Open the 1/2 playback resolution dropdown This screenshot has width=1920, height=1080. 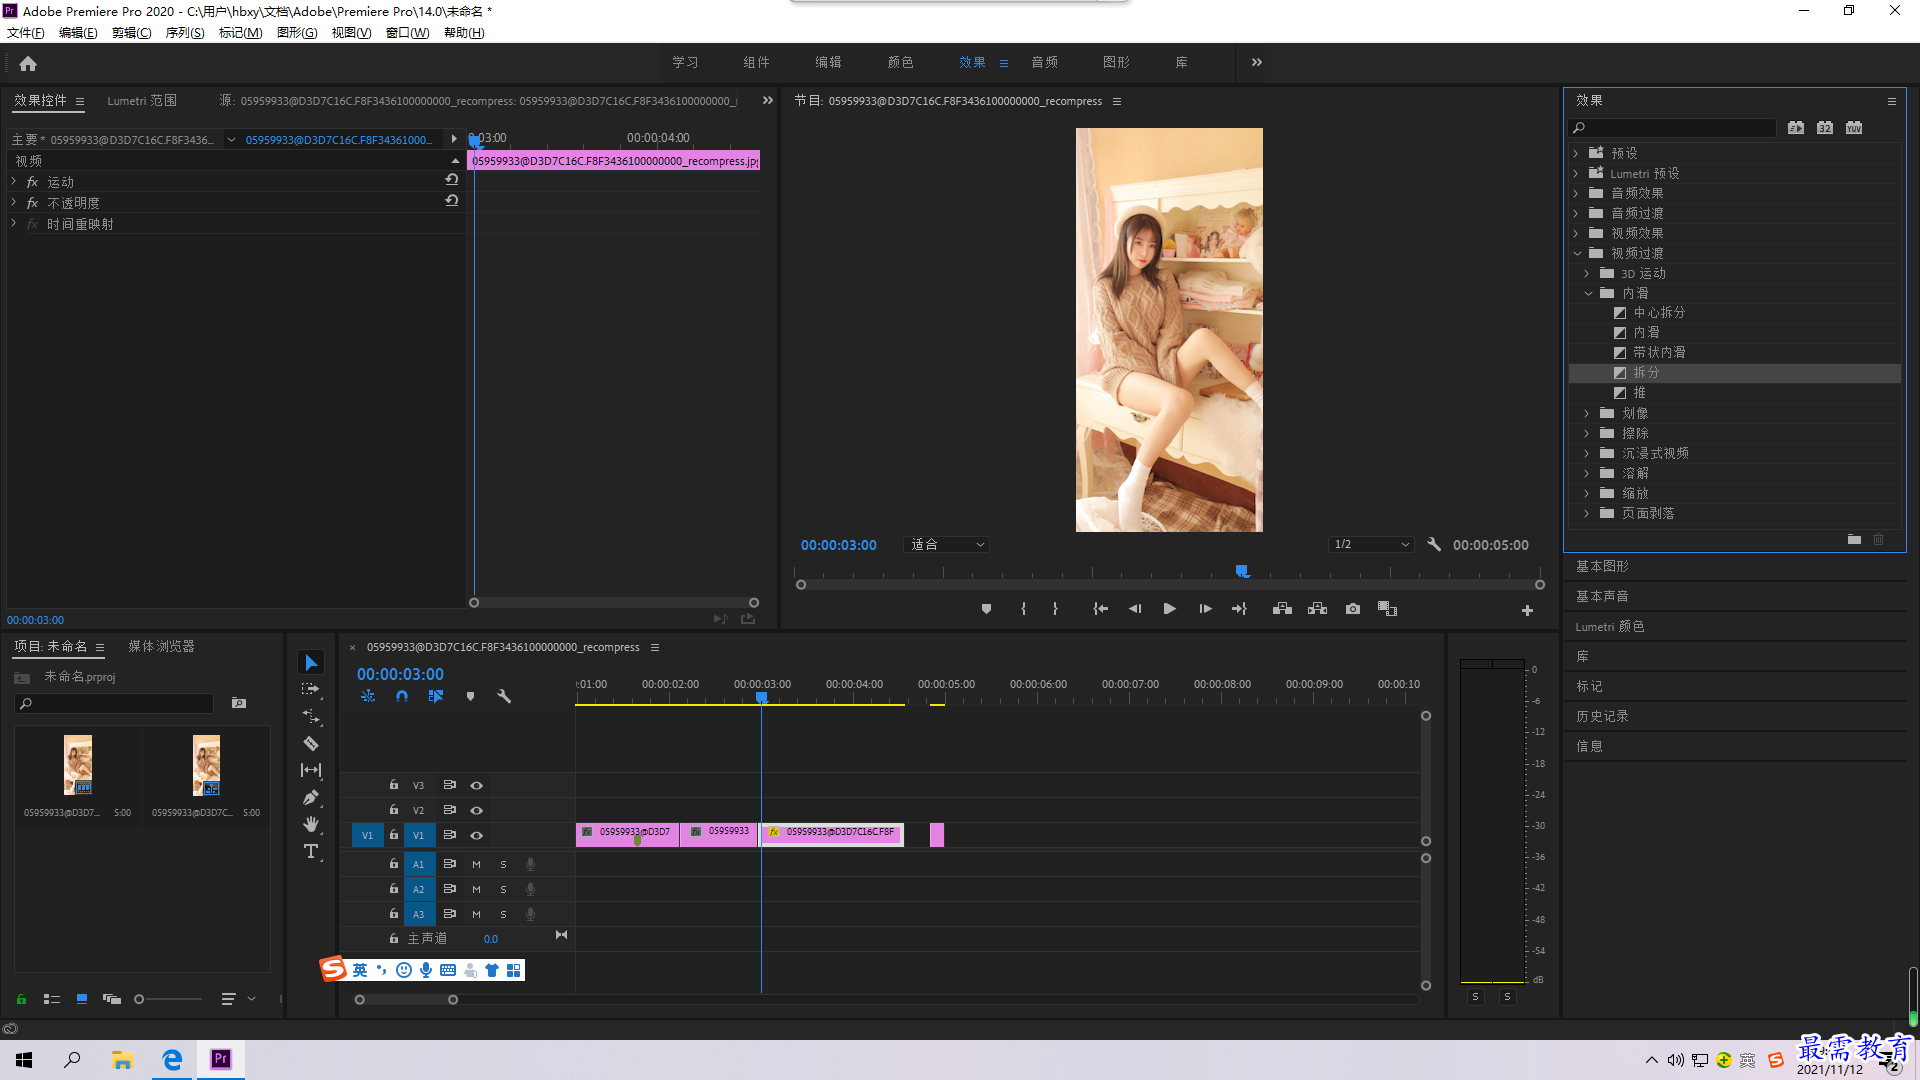pos(1371,545)
